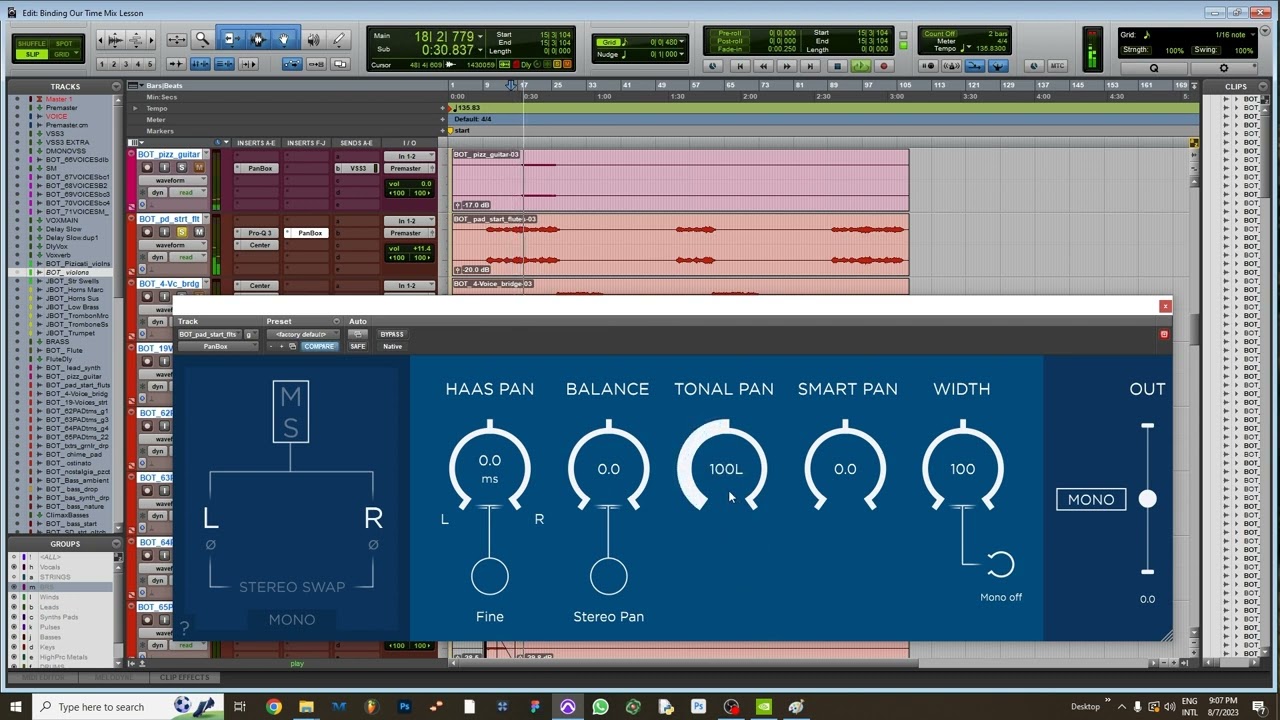Click the Stop transport button
The height and width of the screenshot is (720, 1280).
838,66
